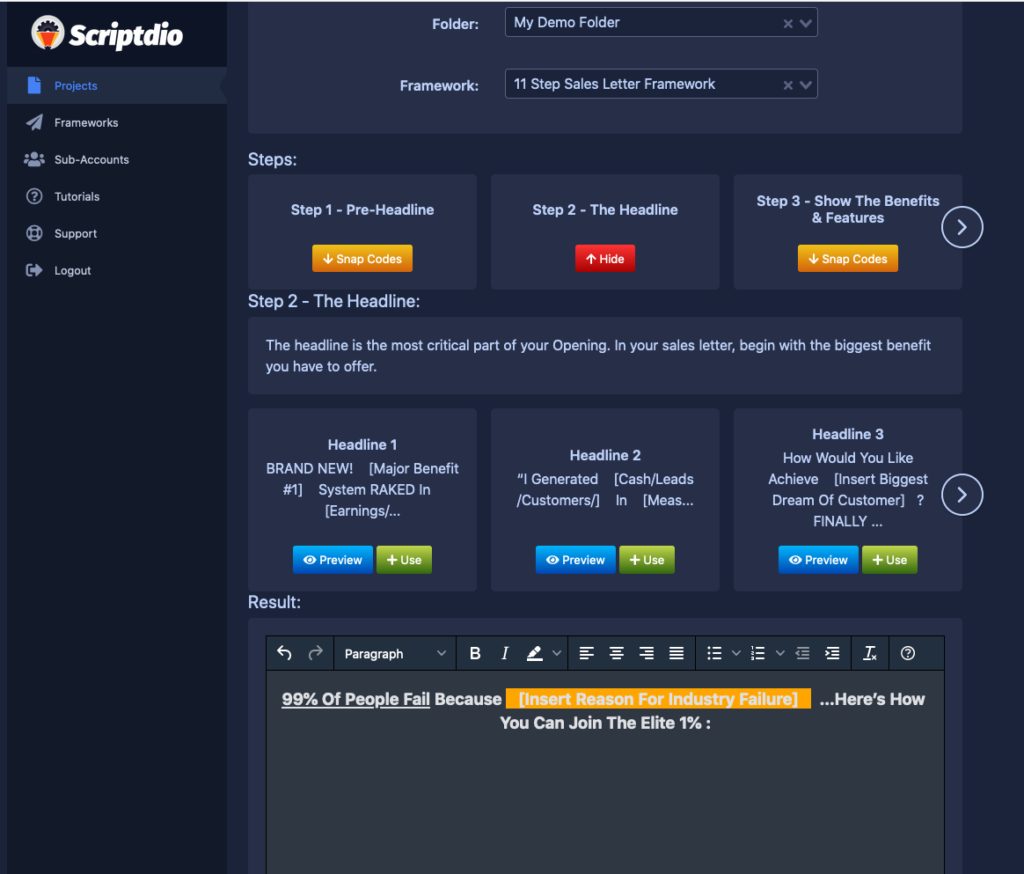Hide Step 2 The Headline snap codes
Screen dimensions: 1024x874
pos(605,259)
